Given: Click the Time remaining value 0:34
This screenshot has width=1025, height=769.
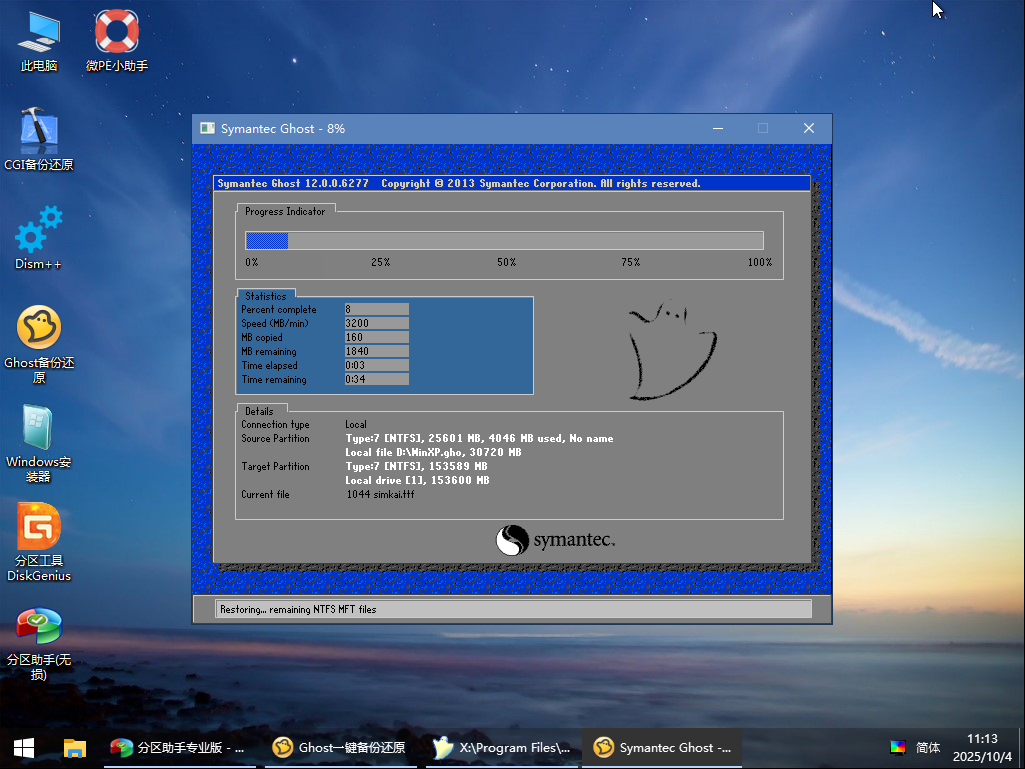Looking at the screenshot, I should [x=377, y=379].
